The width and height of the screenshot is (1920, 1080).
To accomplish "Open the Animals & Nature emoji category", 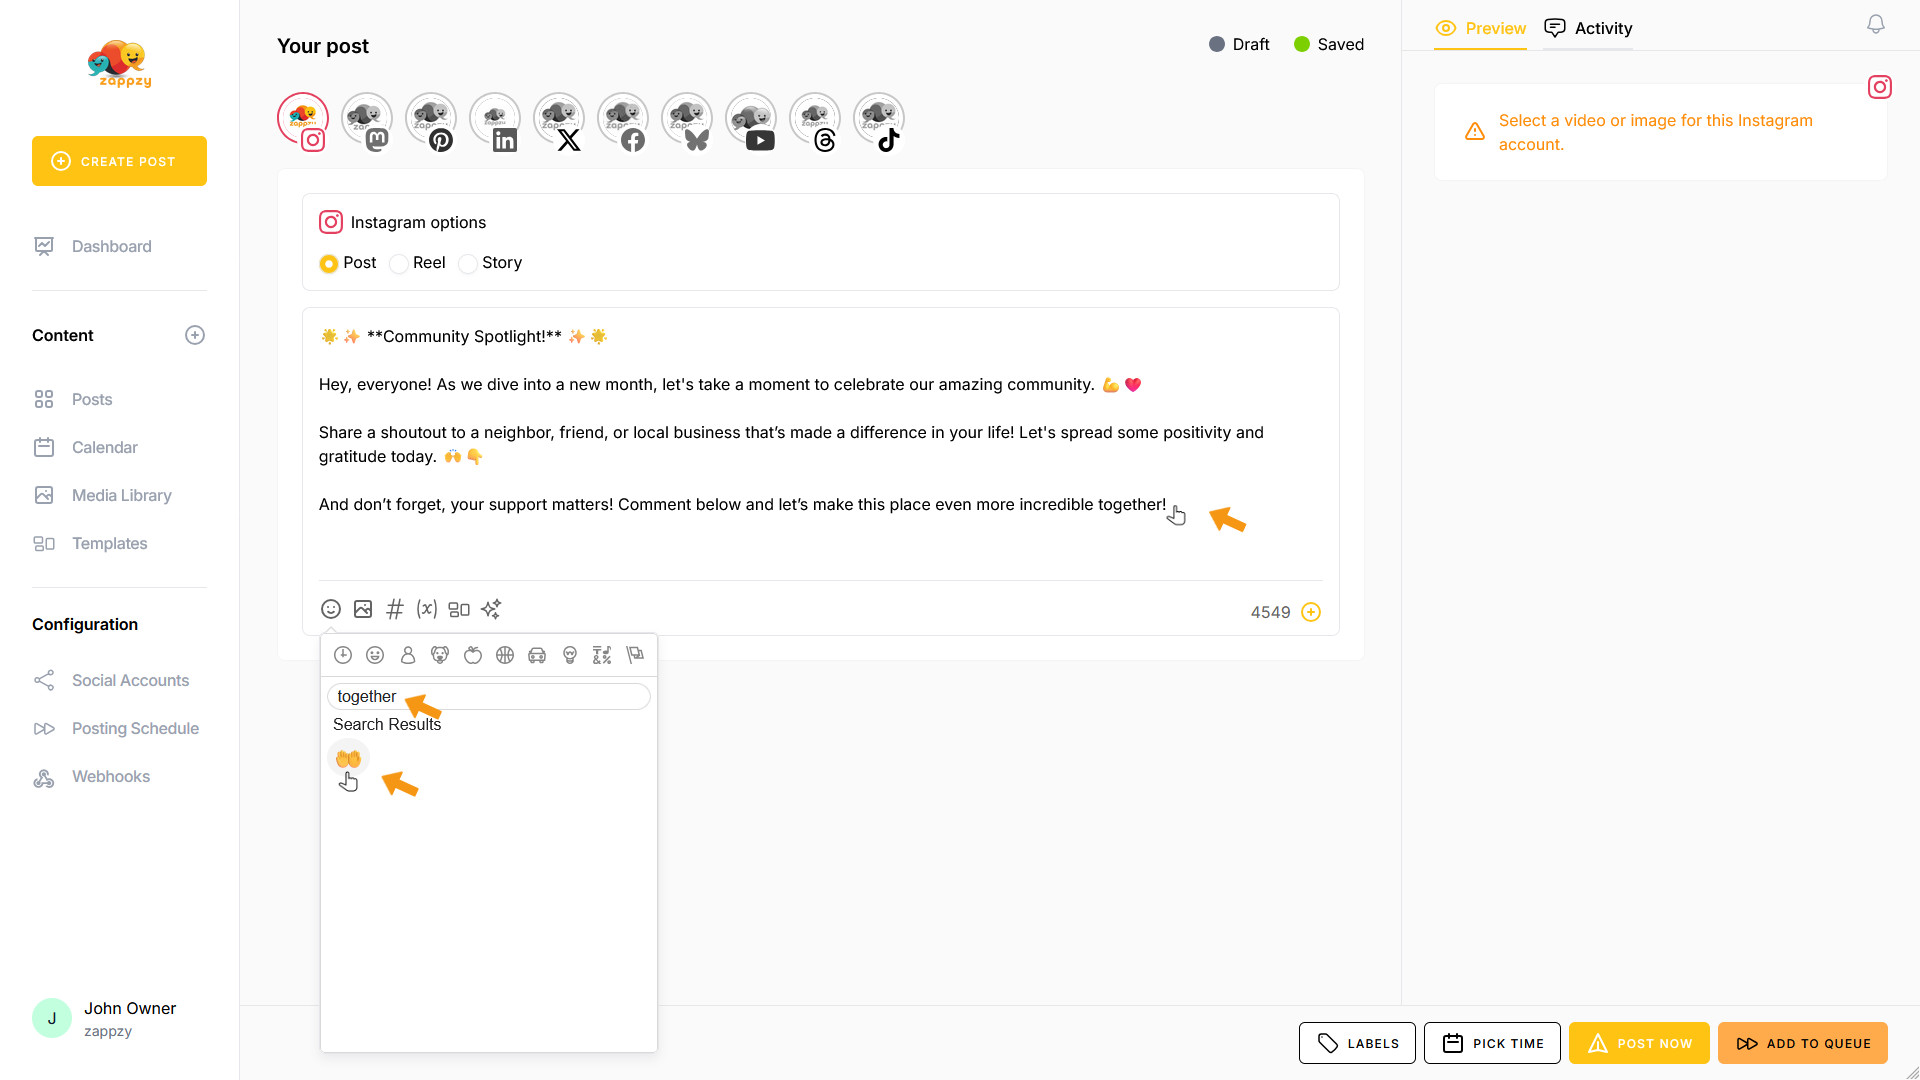I will [440, 655].
